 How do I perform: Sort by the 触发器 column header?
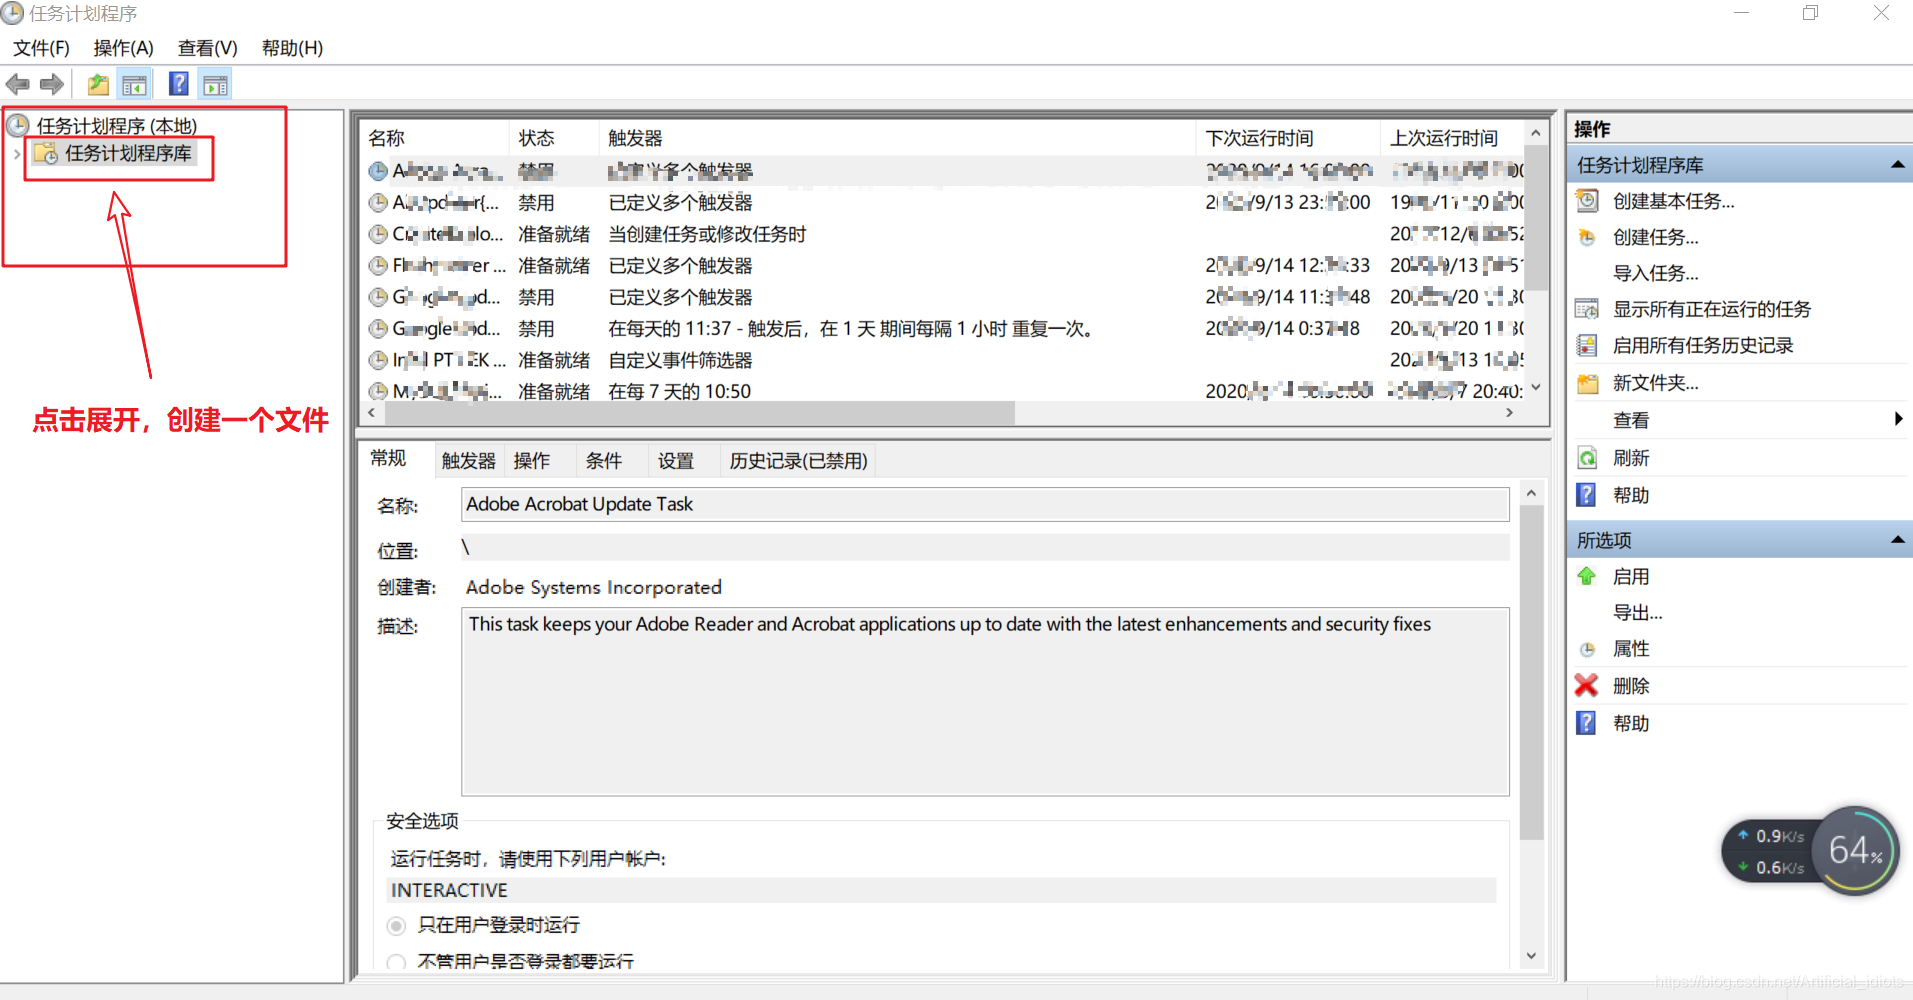point(897,138)
